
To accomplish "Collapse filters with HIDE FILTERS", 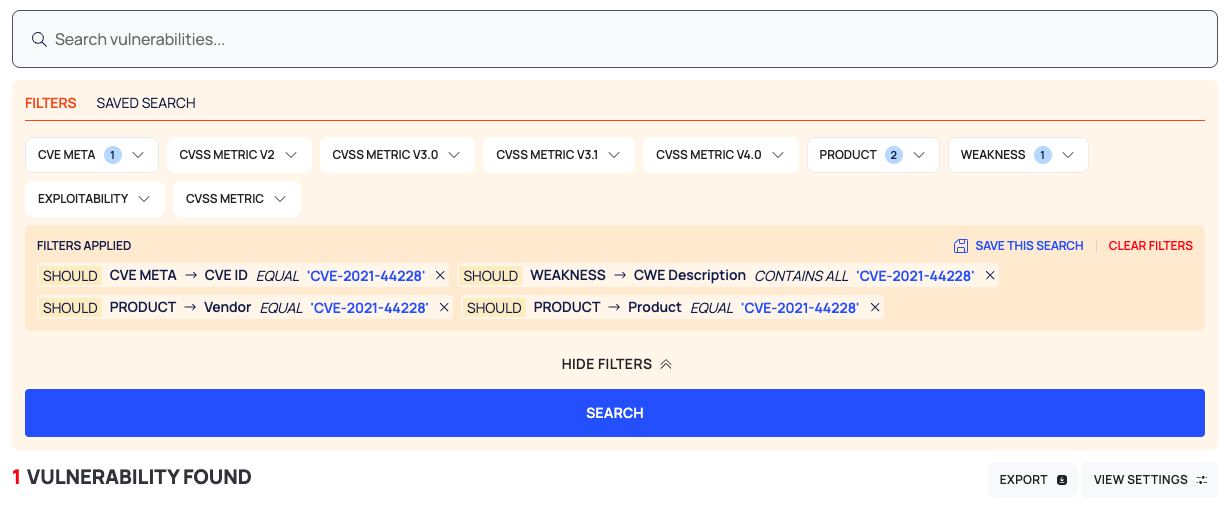I will [x=616, y=364].
